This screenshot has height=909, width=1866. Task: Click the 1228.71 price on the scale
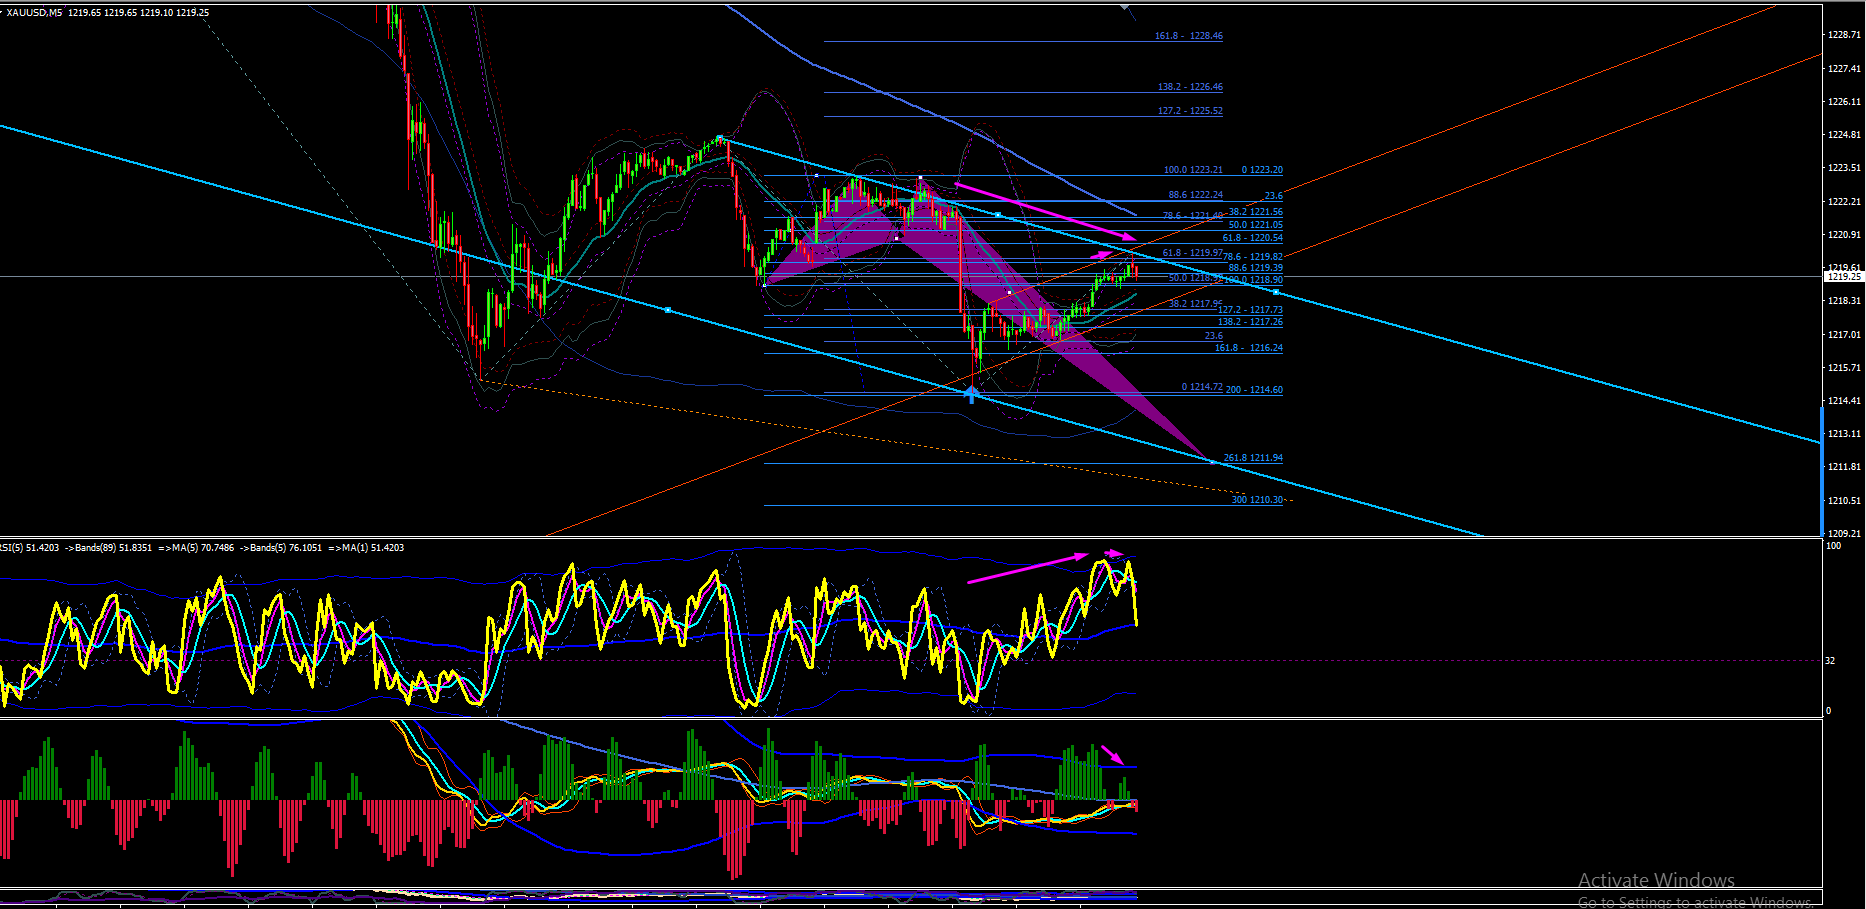tap(1845, 35)
